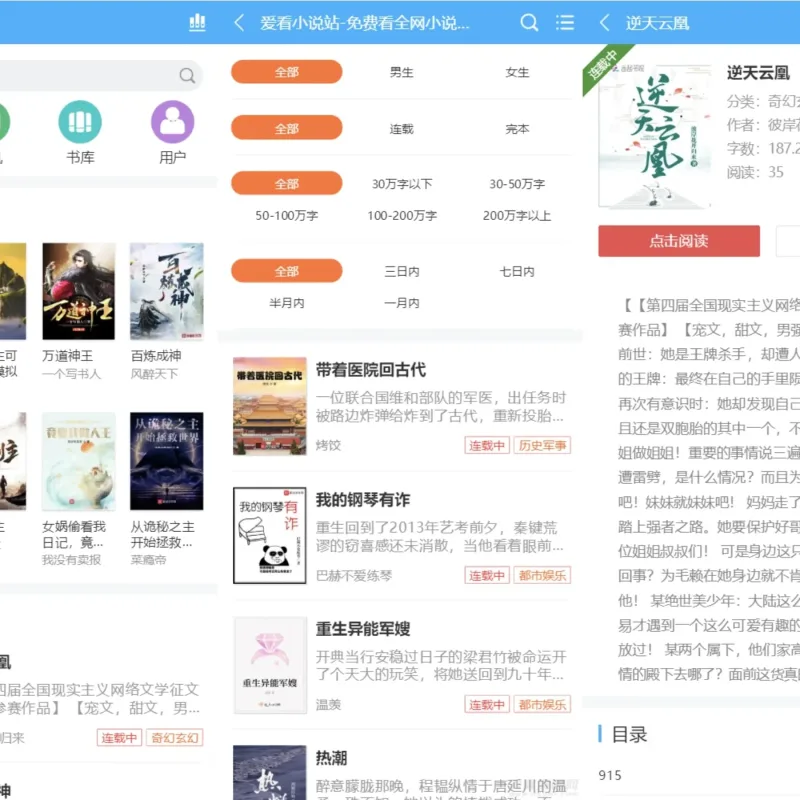Click the back arrow beside 爱看小说站 title
The width and height of the screenshot is (800, 800).
coord(239,23)
